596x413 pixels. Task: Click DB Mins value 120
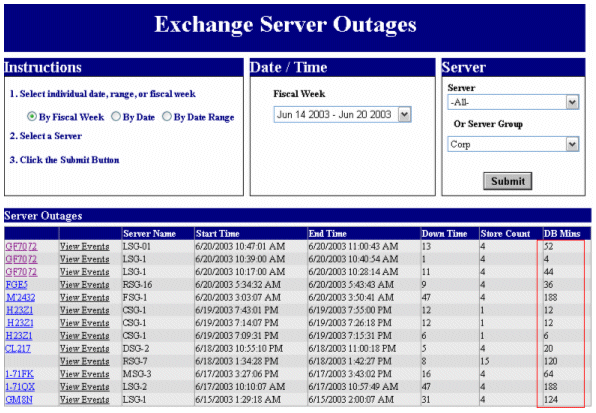click(x=550, y=361)
